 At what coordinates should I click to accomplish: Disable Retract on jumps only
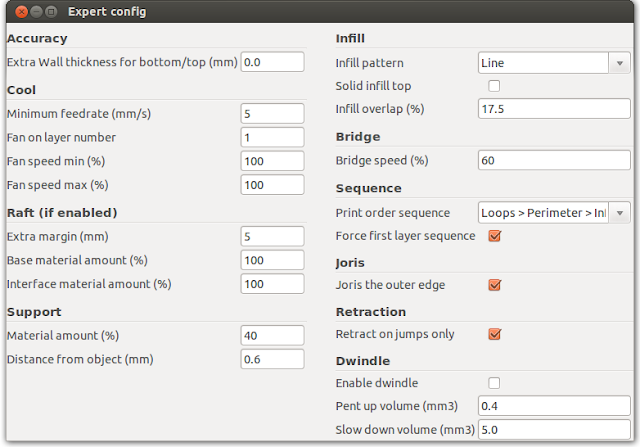pos(493,334)
